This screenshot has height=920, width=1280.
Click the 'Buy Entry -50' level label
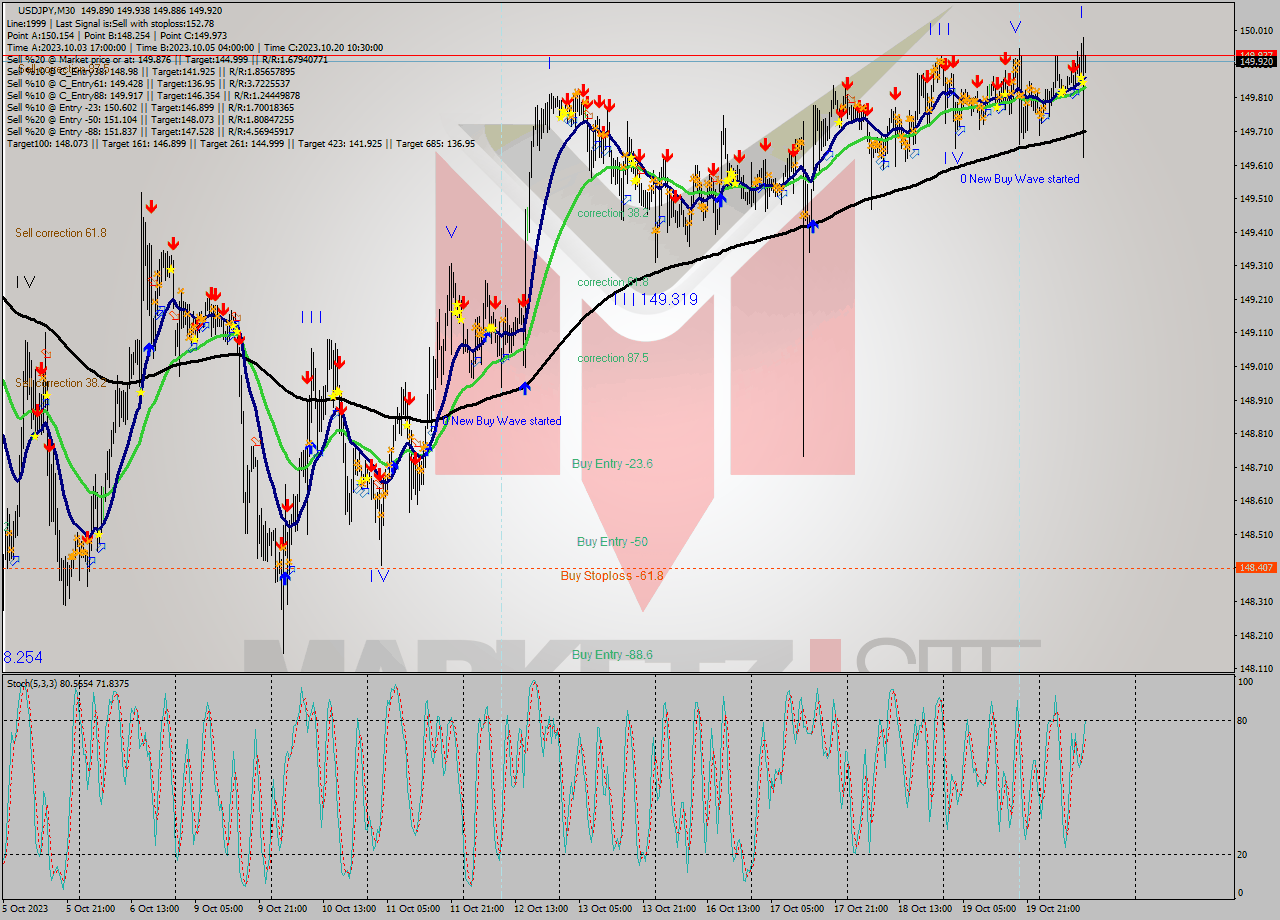click(x=612, y=542)
